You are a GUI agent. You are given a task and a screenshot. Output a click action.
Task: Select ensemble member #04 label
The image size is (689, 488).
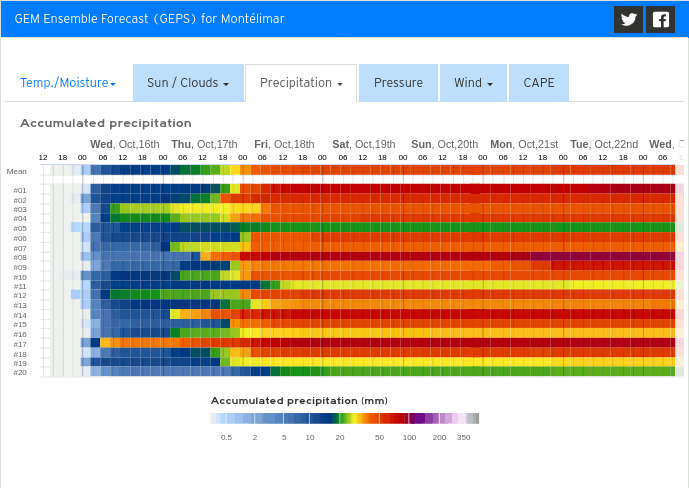point(20,218)
